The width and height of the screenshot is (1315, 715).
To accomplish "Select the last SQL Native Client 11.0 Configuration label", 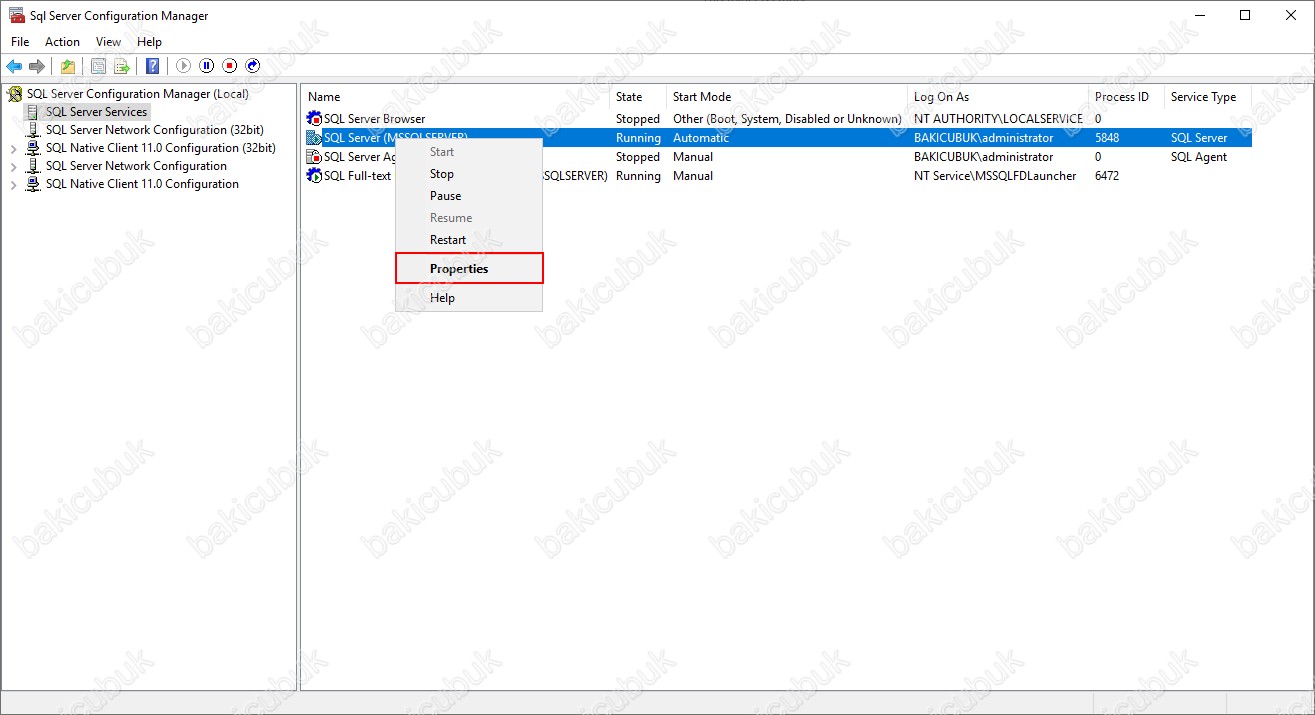I will pos(142,184).
